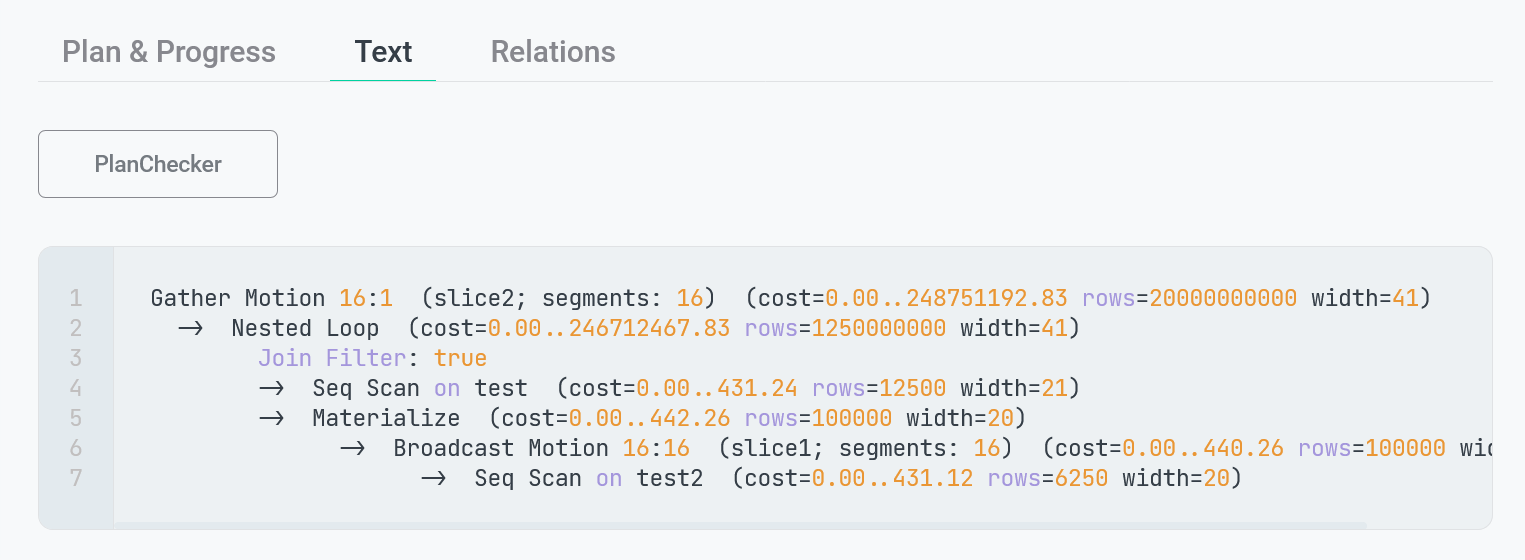The width and height of the screenshot is (1525, 560).
Task: Click line number 3 in the gutter
Action: (x=76, y=358)
